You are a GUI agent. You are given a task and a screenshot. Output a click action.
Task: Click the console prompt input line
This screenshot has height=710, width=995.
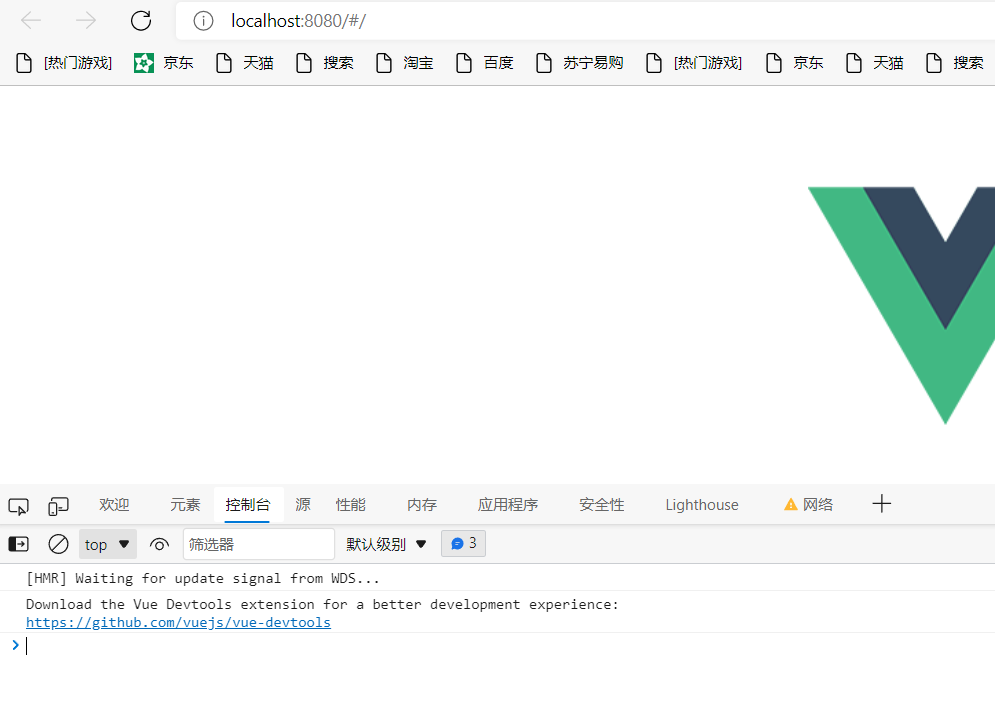point(508,646)
